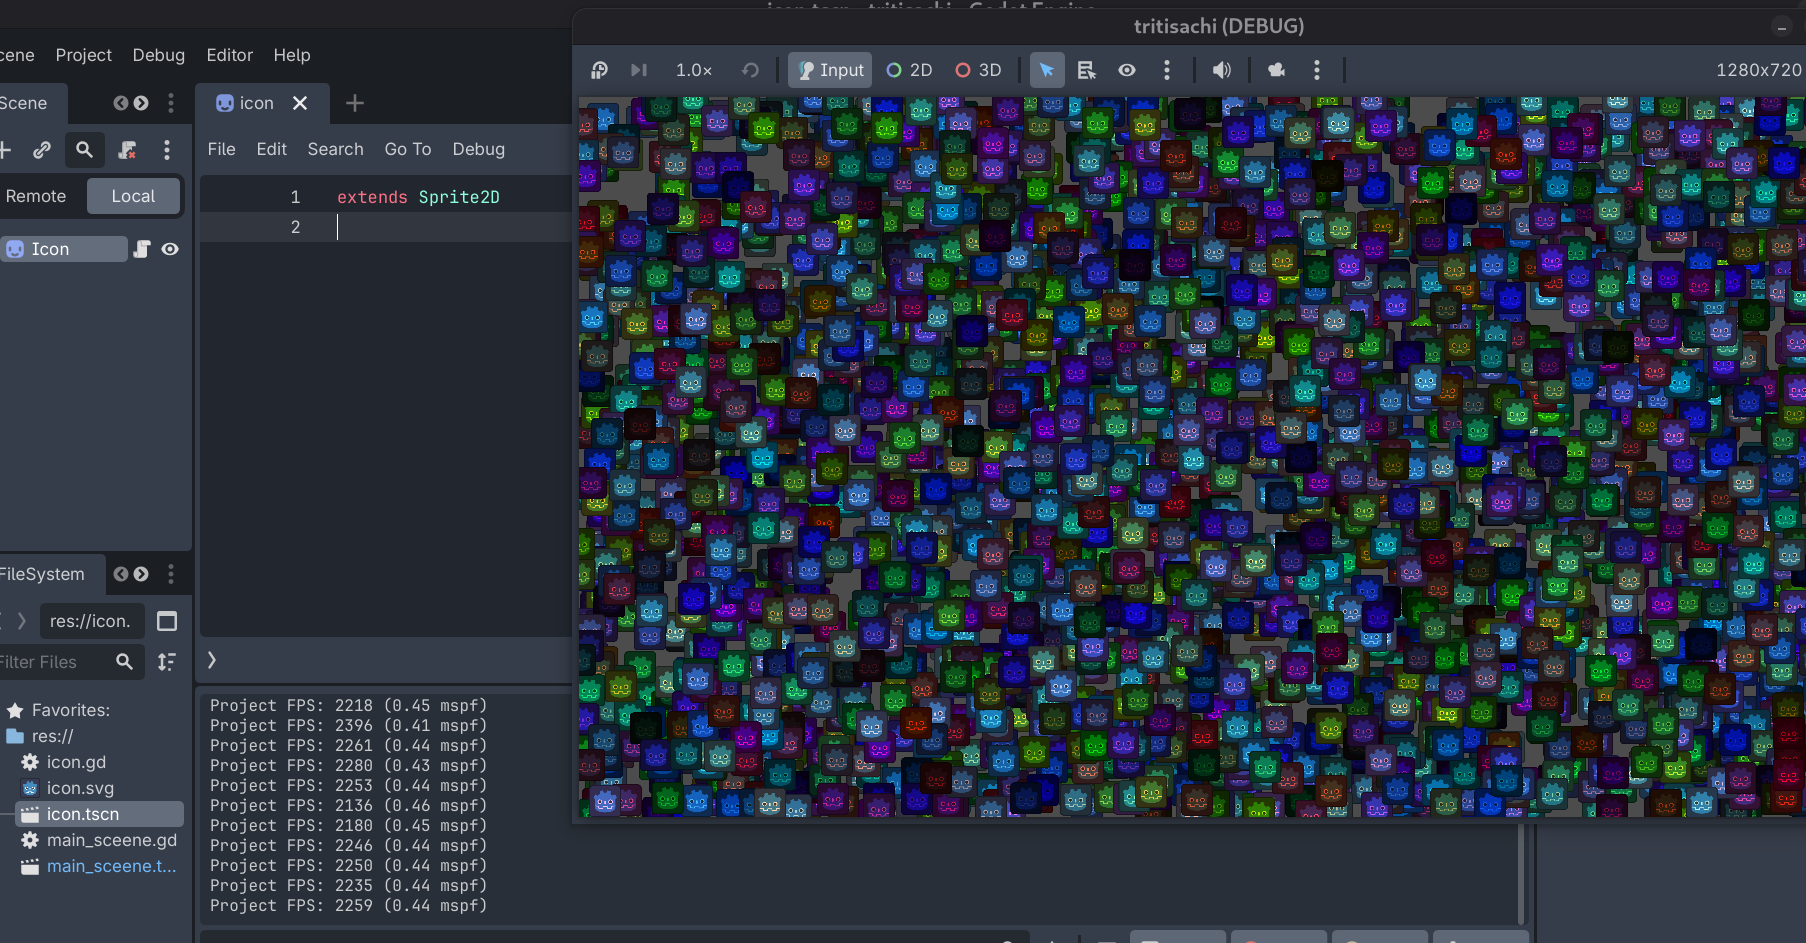Select icon.tscn in FileSystem
Screen dimensions: 1806x943
100,814
